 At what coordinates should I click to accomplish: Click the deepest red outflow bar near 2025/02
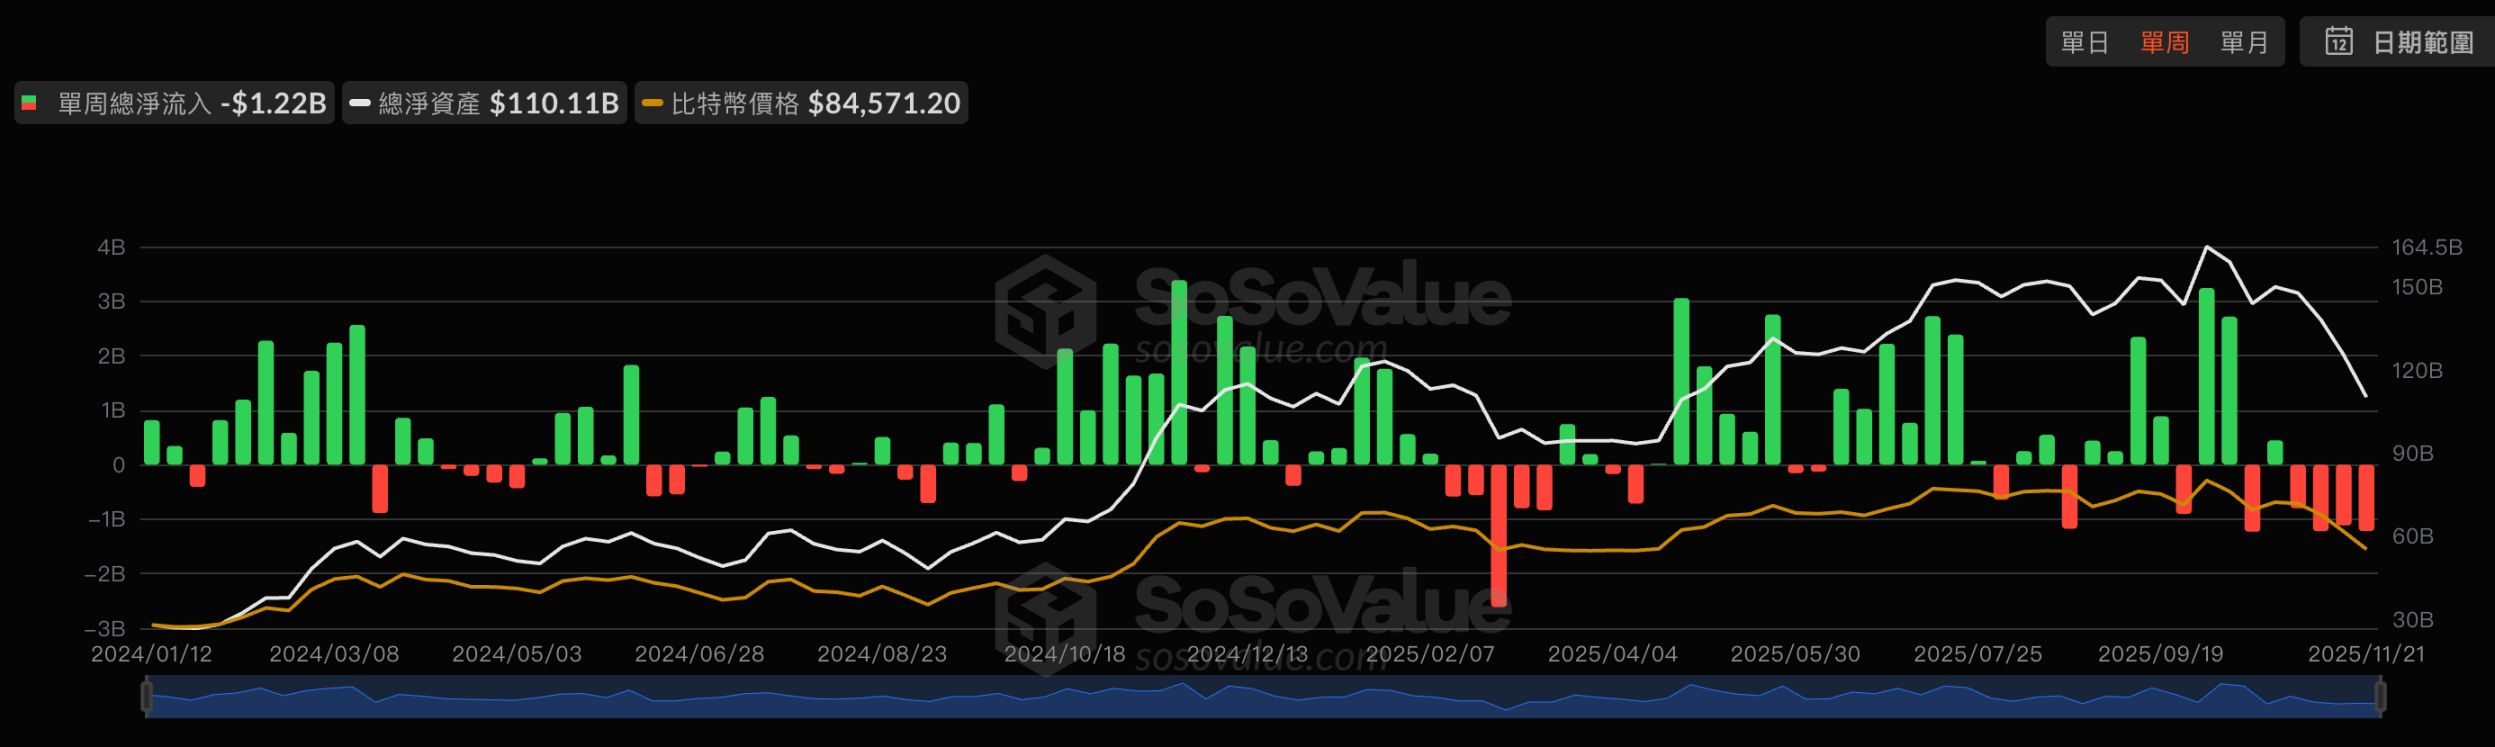coord(1499,535)
